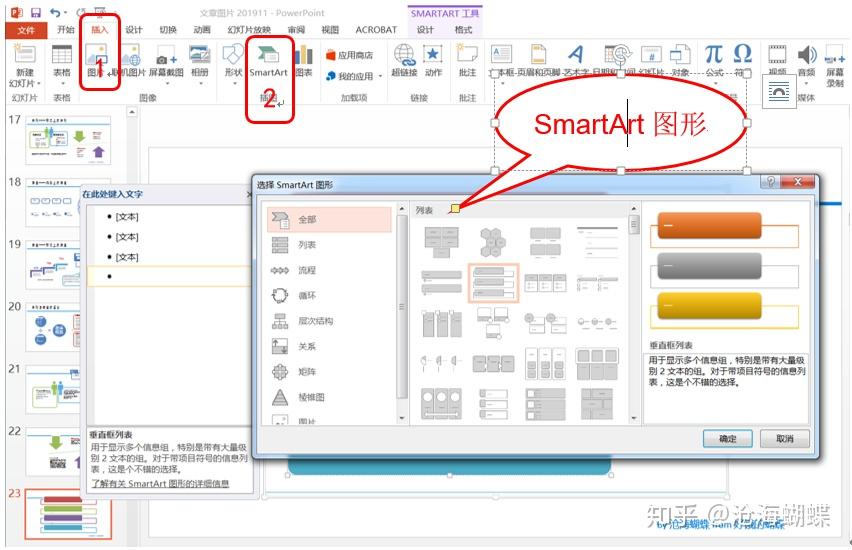Click the first [文本] bullet in text pane
The height and width of the screenshot is (550, 852).
pyautogui.click(x=127, y=217)
